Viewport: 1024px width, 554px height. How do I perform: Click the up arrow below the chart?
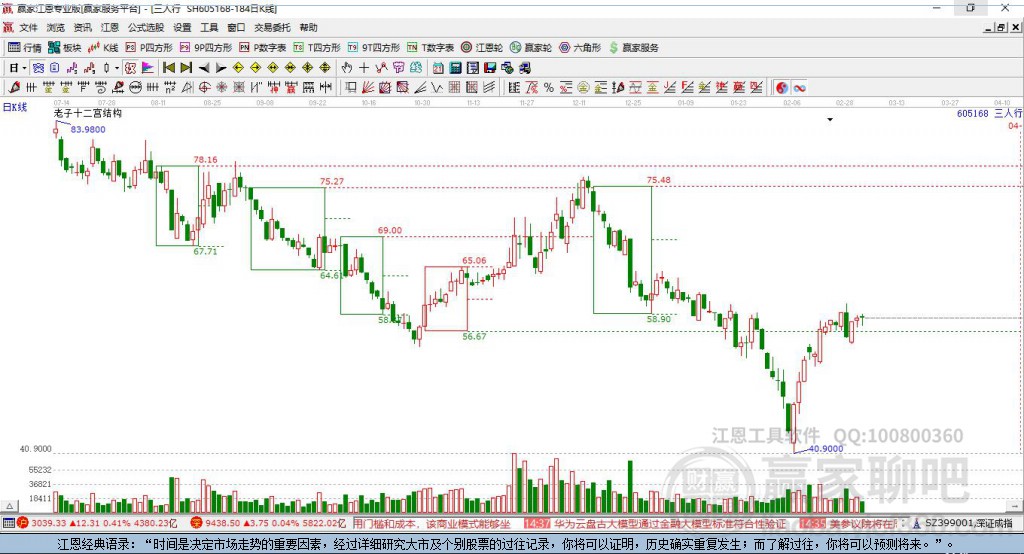point(10,506)
